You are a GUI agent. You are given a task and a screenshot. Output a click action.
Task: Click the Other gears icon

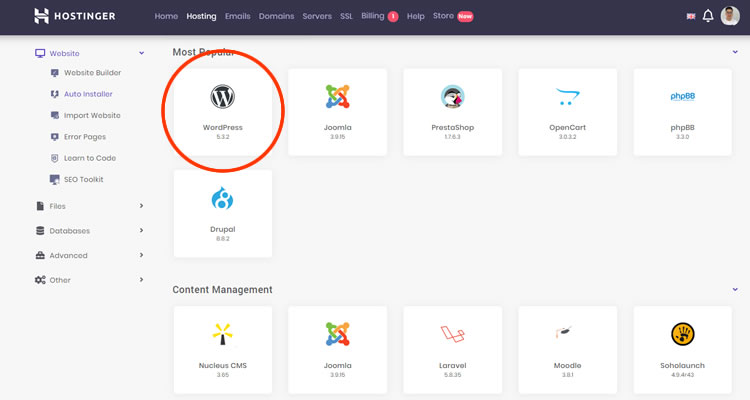click(x=40, y=280)
